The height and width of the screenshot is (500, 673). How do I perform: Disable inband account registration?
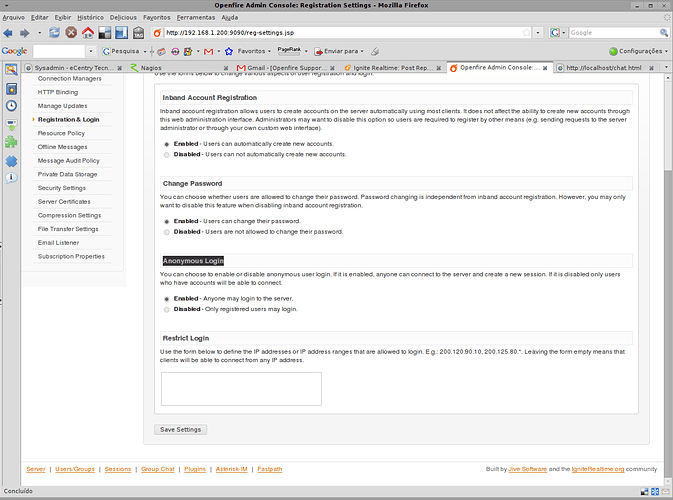167,155
